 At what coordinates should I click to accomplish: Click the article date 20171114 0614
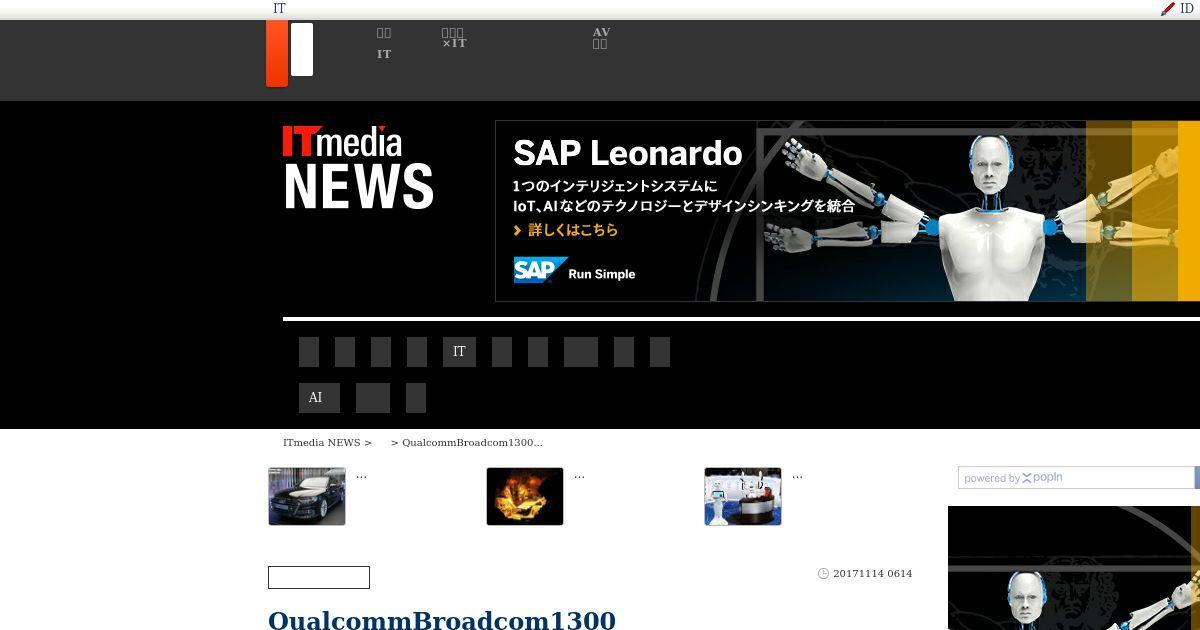[x=872, y=574]
